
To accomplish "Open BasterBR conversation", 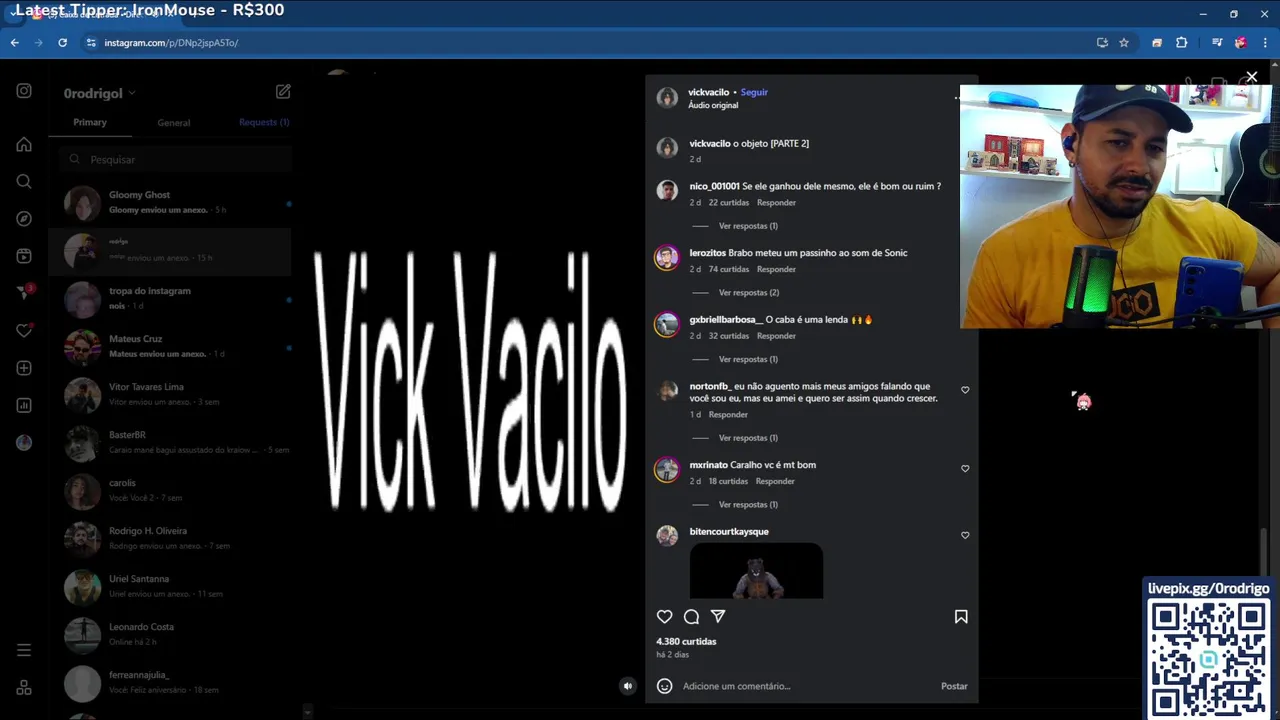I will (170, 443).
